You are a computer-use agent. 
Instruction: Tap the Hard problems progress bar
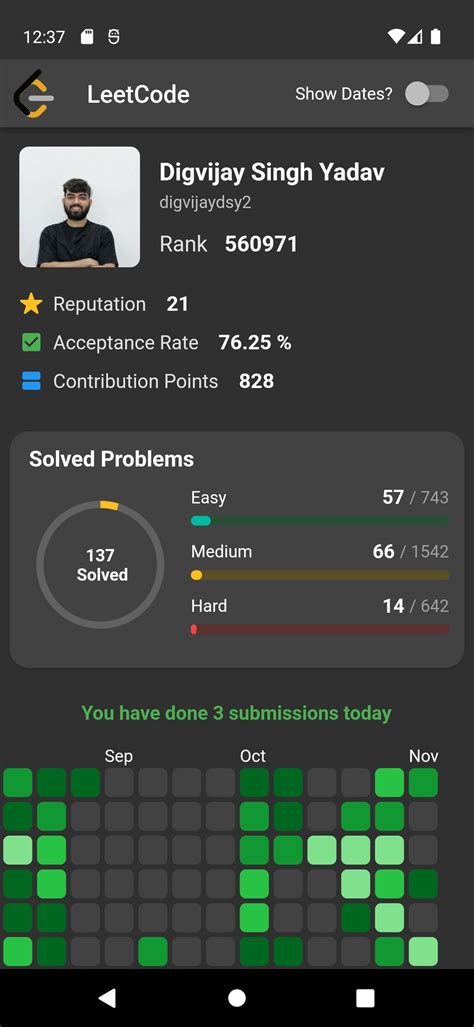[x=320, y=629]
